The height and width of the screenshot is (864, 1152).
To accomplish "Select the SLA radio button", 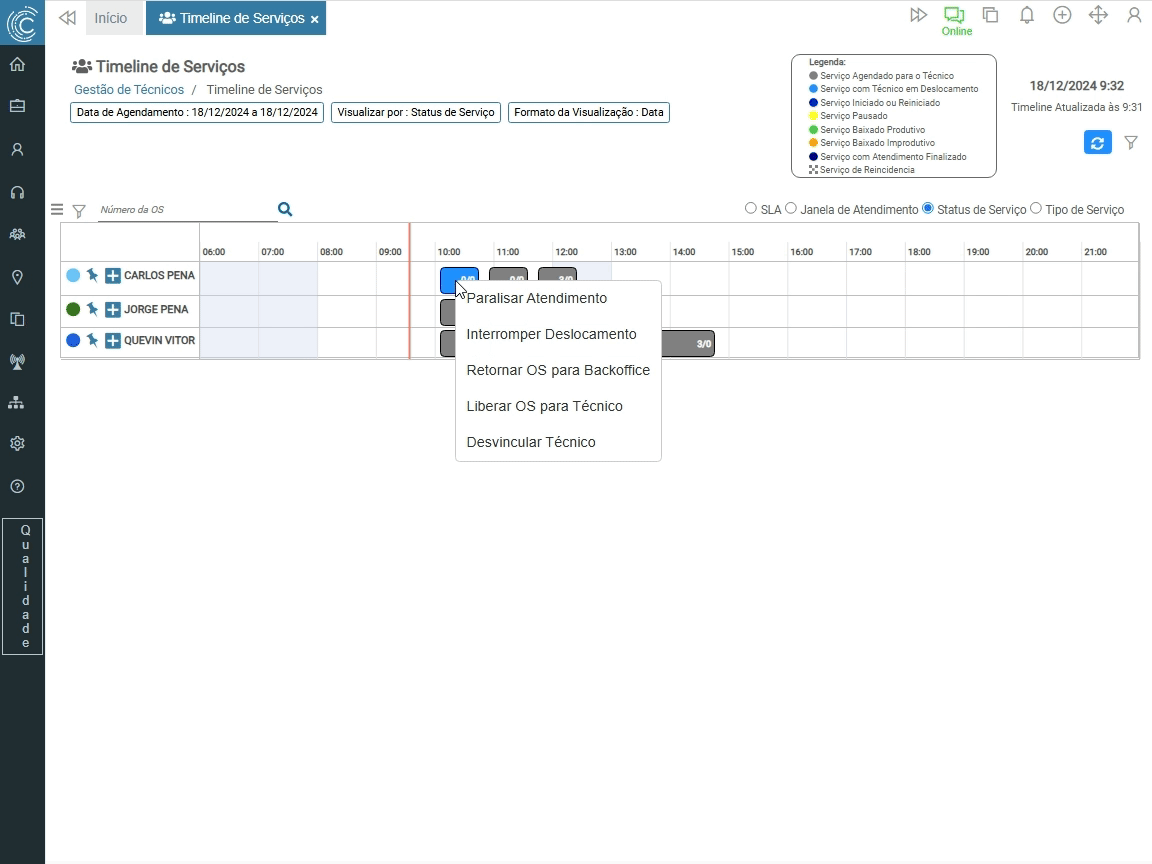I will (x=751, y=209).
